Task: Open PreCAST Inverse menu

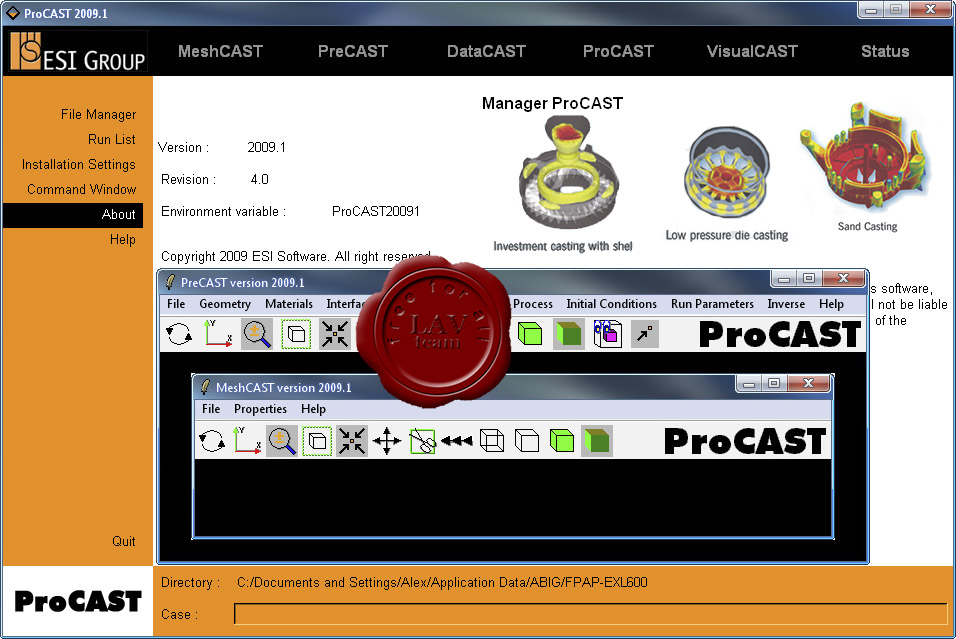Action: click(786, 304)
